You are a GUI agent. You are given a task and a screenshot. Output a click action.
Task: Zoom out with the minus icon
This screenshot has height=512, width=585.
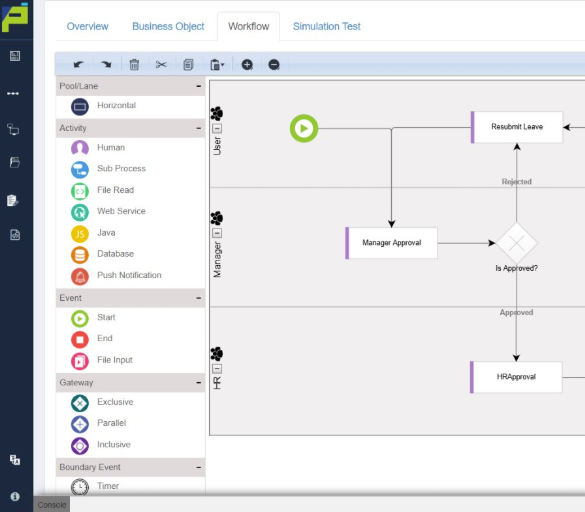click(x=274, y=65)
